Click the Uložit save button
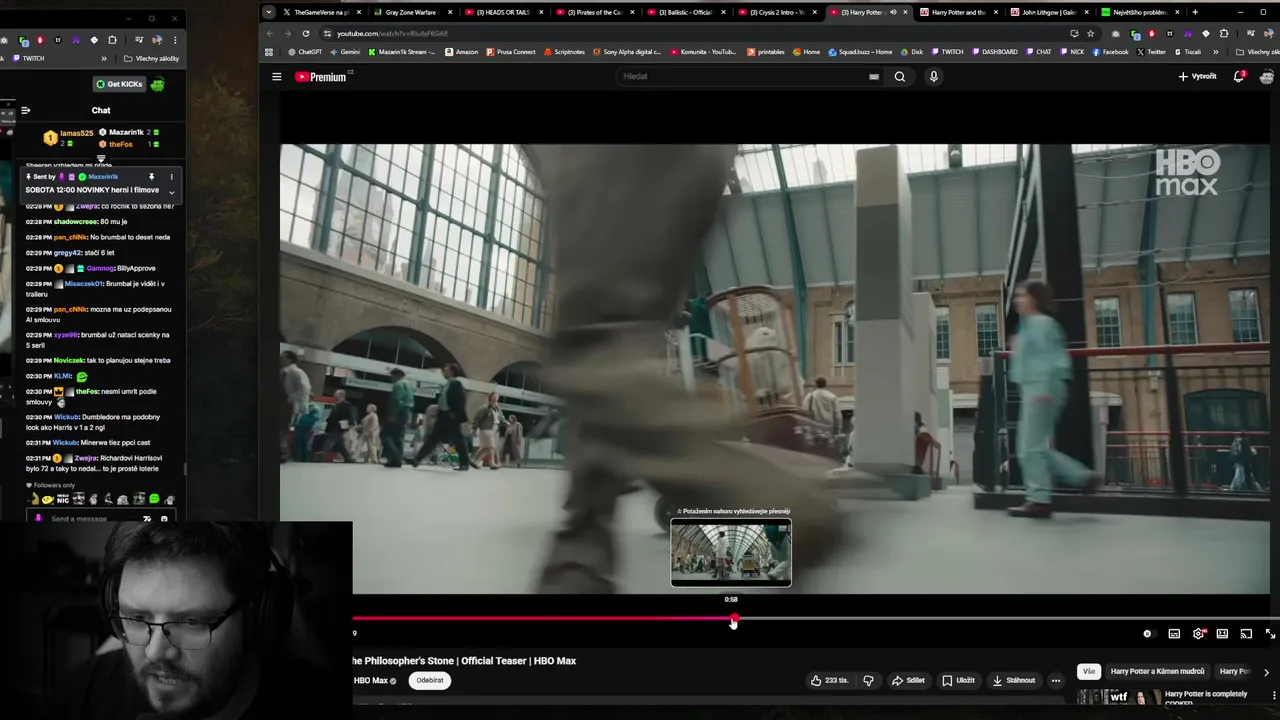 (x=958, y=680)
